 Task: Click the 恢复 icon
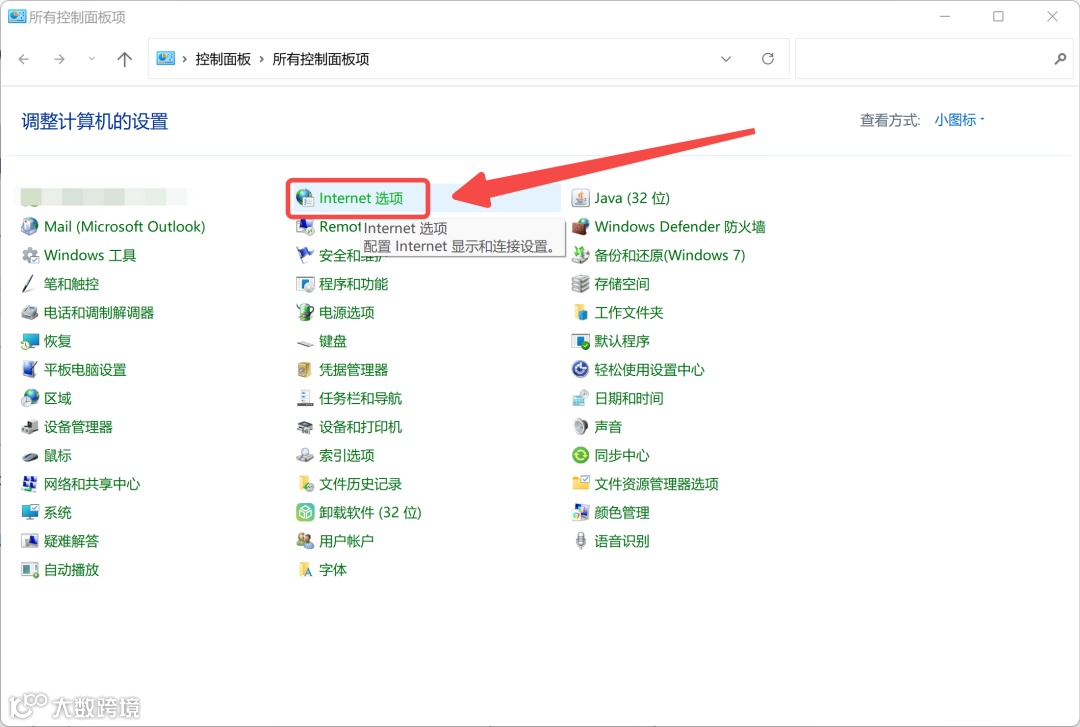[30, 341]
